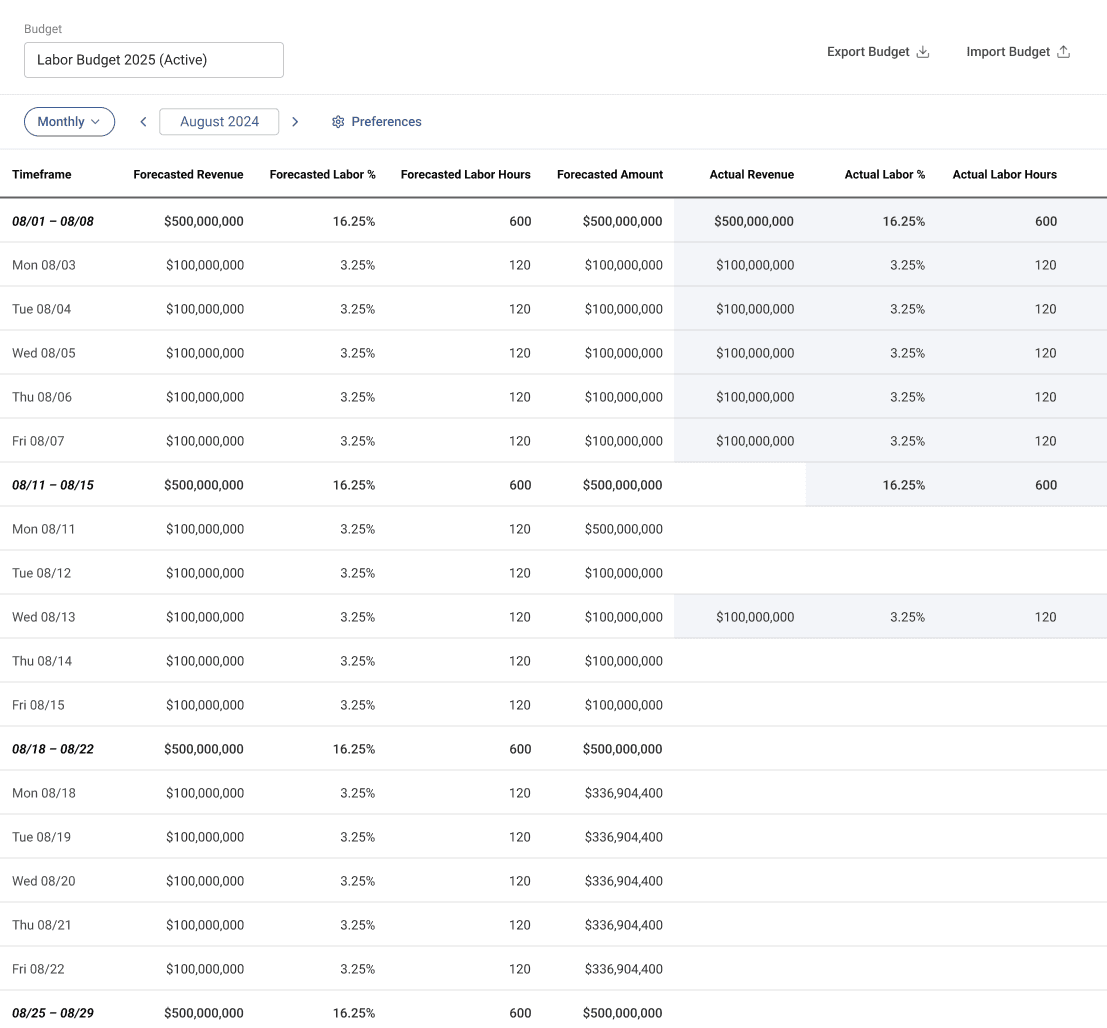
Task: Select the 08/11 – 08/15 week row
Action: point(53,485)
